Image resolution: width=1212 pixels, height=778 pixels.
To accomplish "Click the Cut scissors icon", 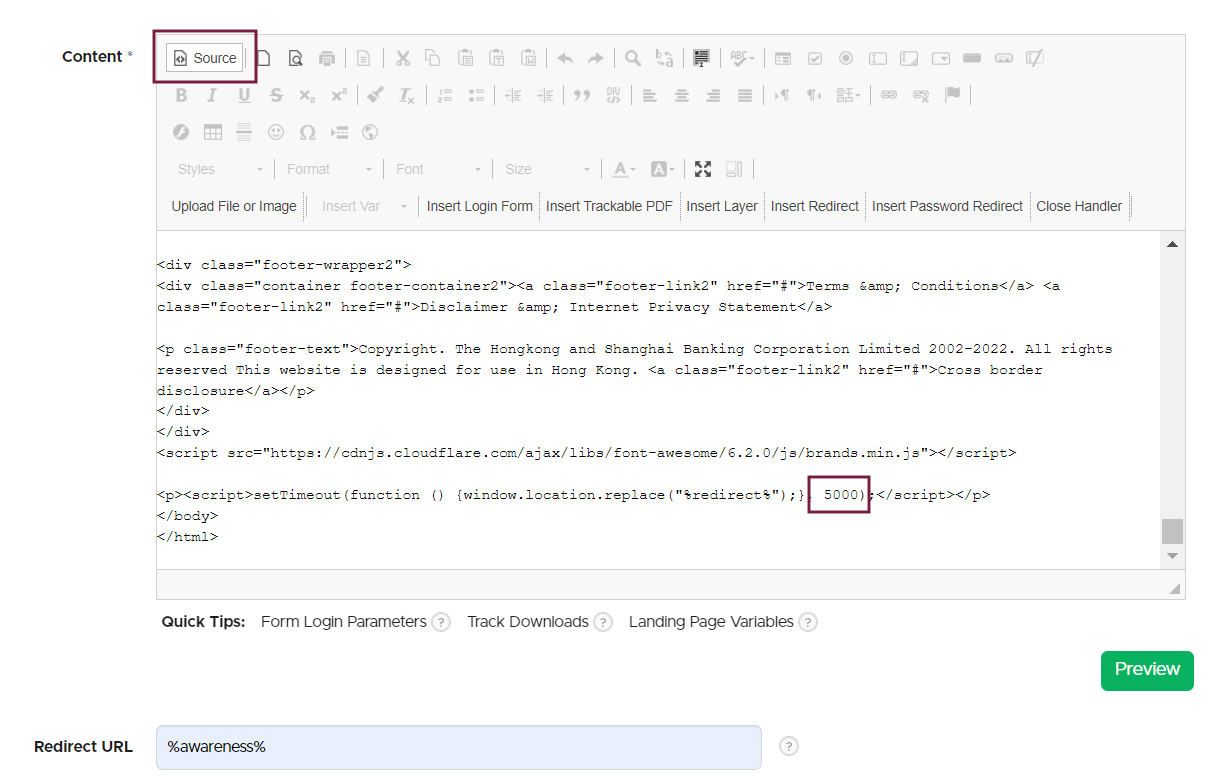I will (402, 58).
